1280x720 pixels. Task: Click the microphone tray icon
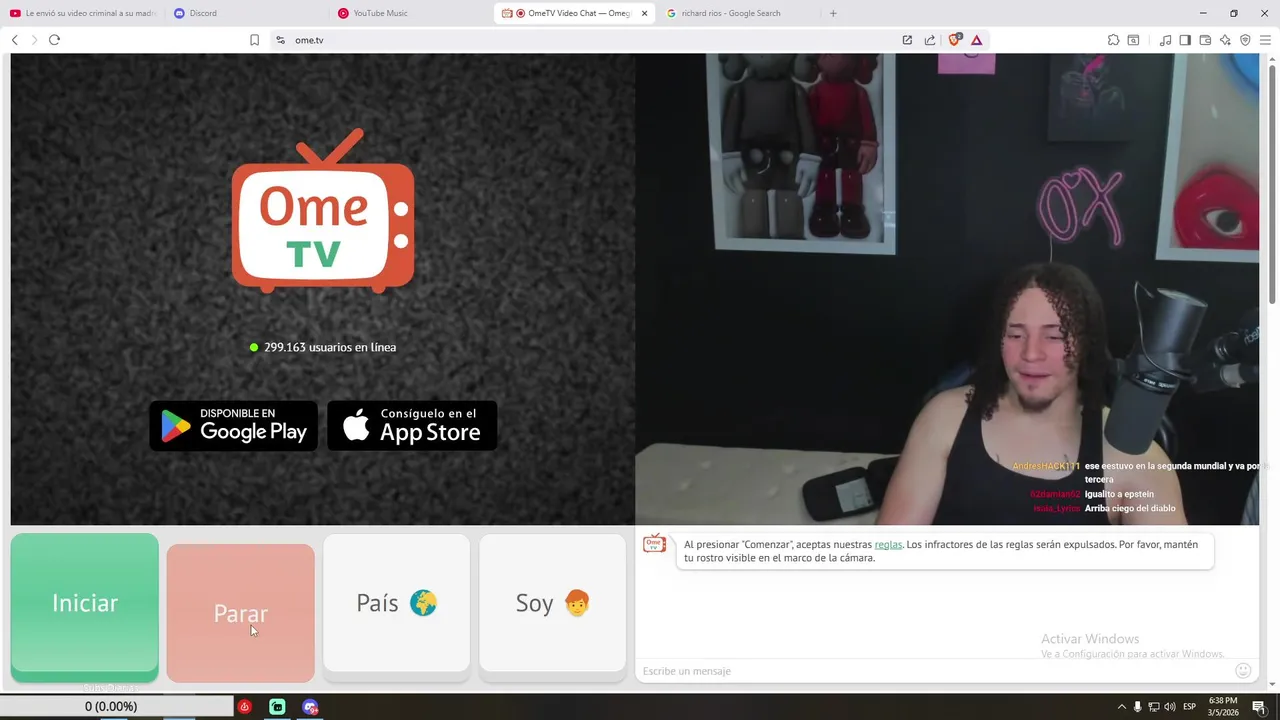pos(1137,707)
